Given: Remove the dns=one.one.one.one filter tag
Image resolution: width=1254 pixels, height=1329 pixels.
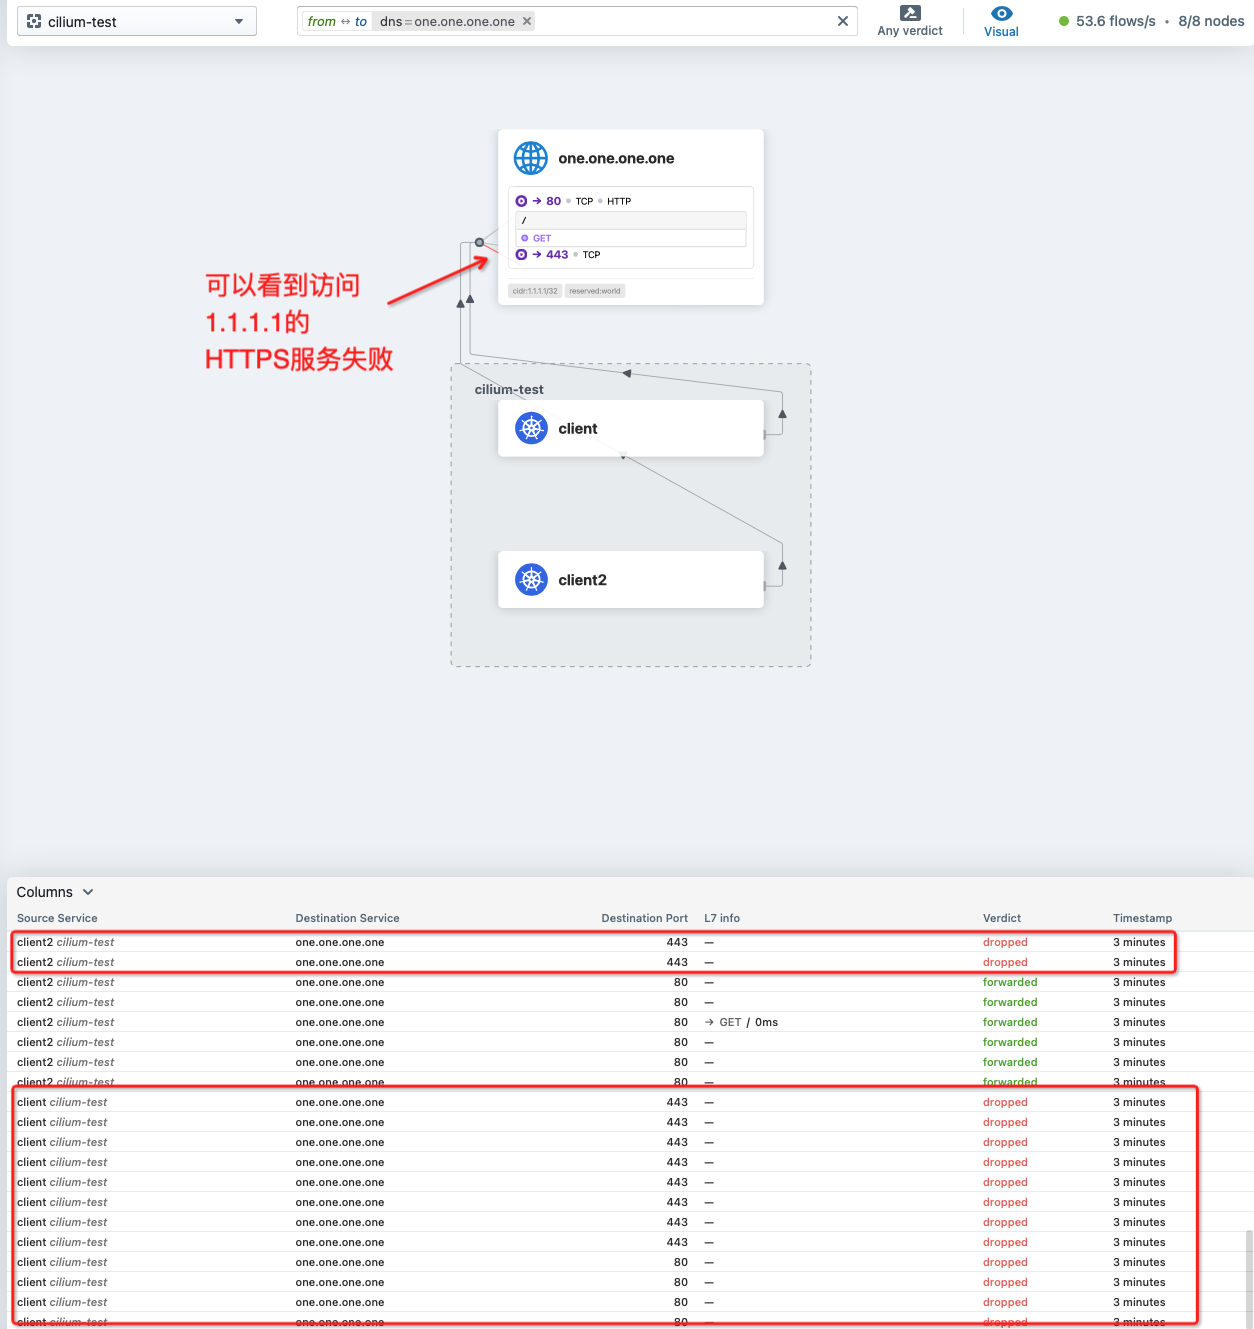Looking at the screenshot, I should (527, 21).
